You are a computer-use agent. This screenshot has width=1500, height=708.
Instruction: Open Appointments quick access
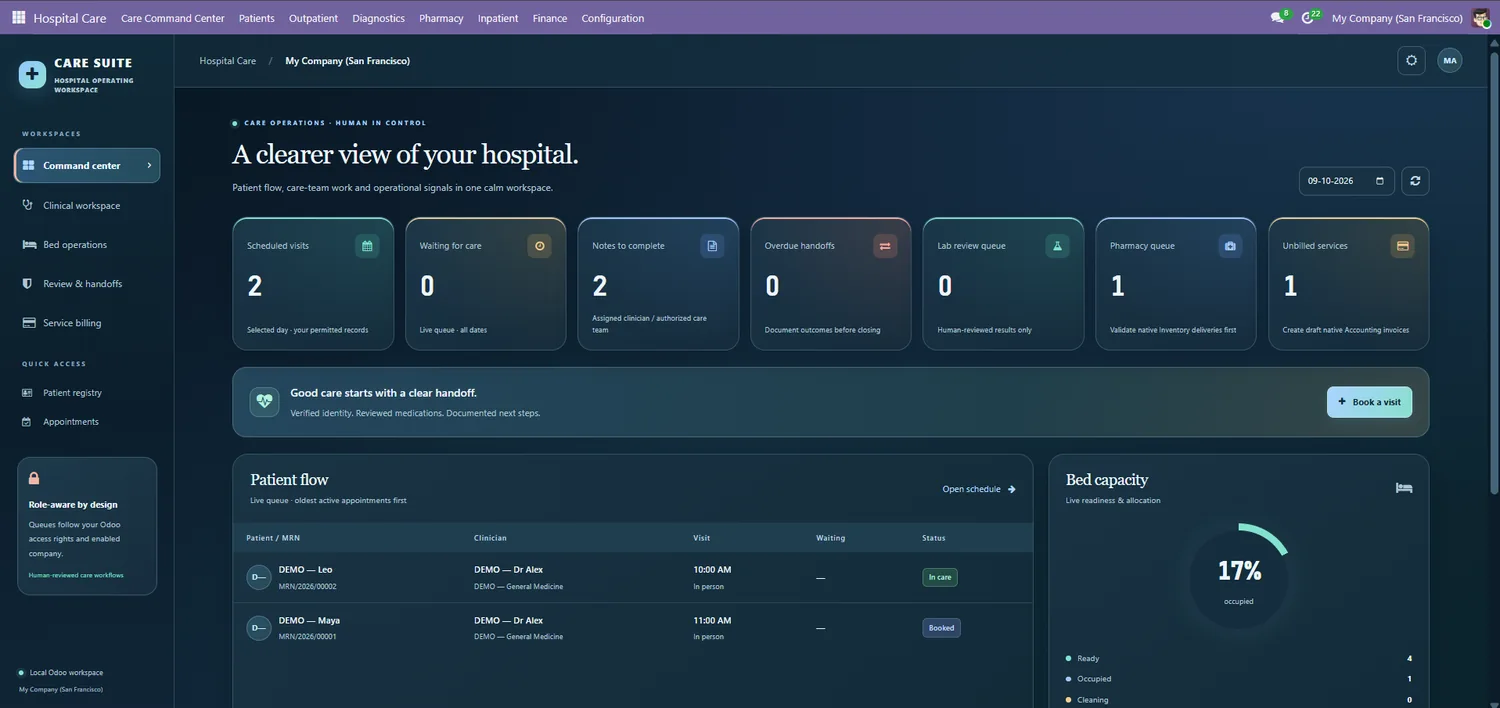(x=87, y=422)
